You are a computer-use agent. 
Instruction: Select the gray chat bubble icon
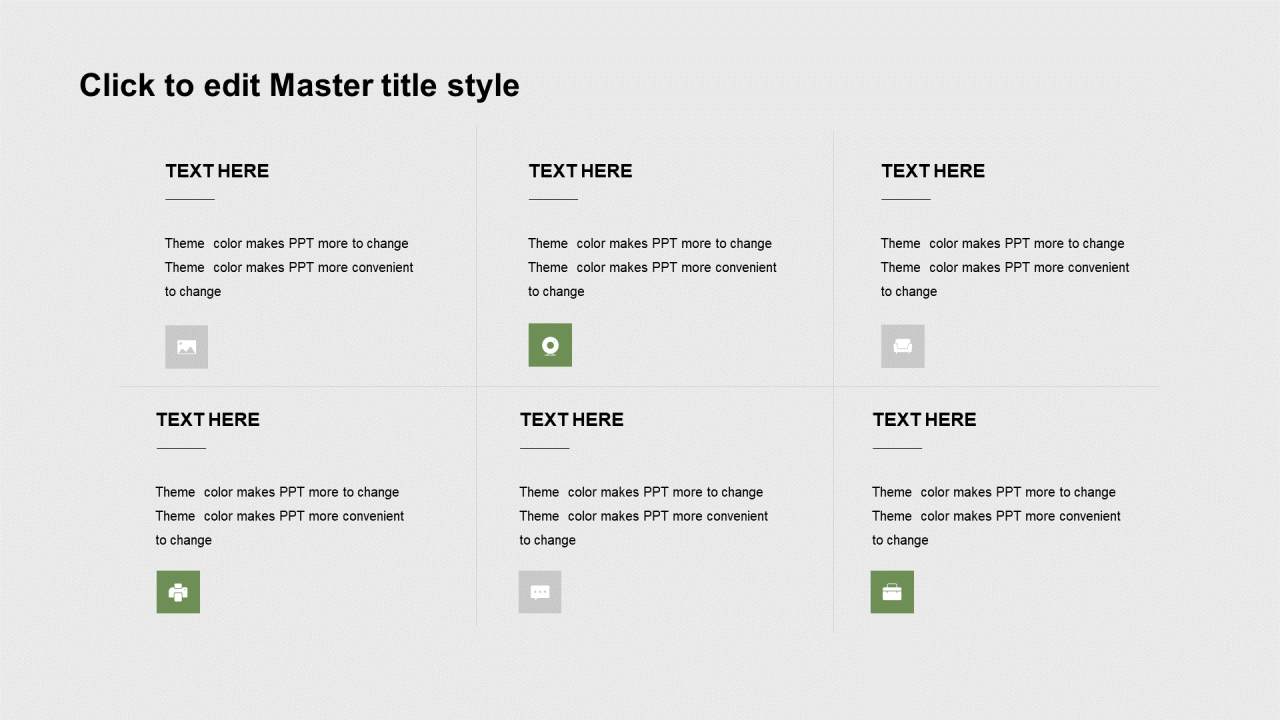(540, 592)
